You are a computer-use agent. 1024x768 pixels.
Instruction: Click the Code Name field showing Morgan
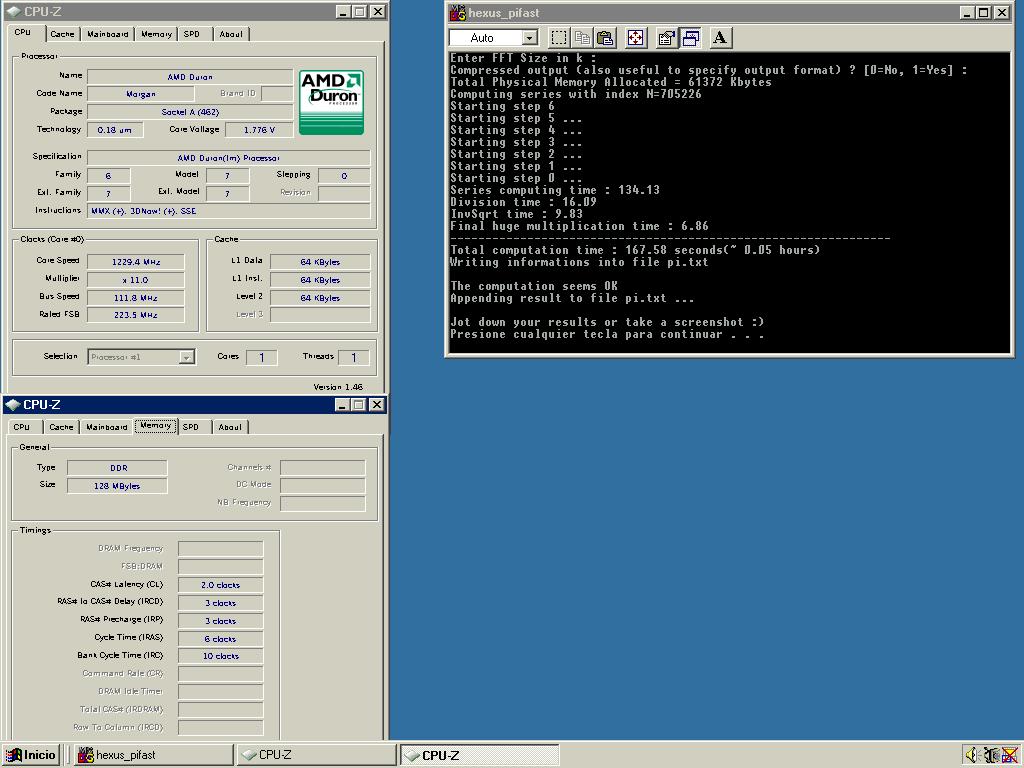click(140, 94)
